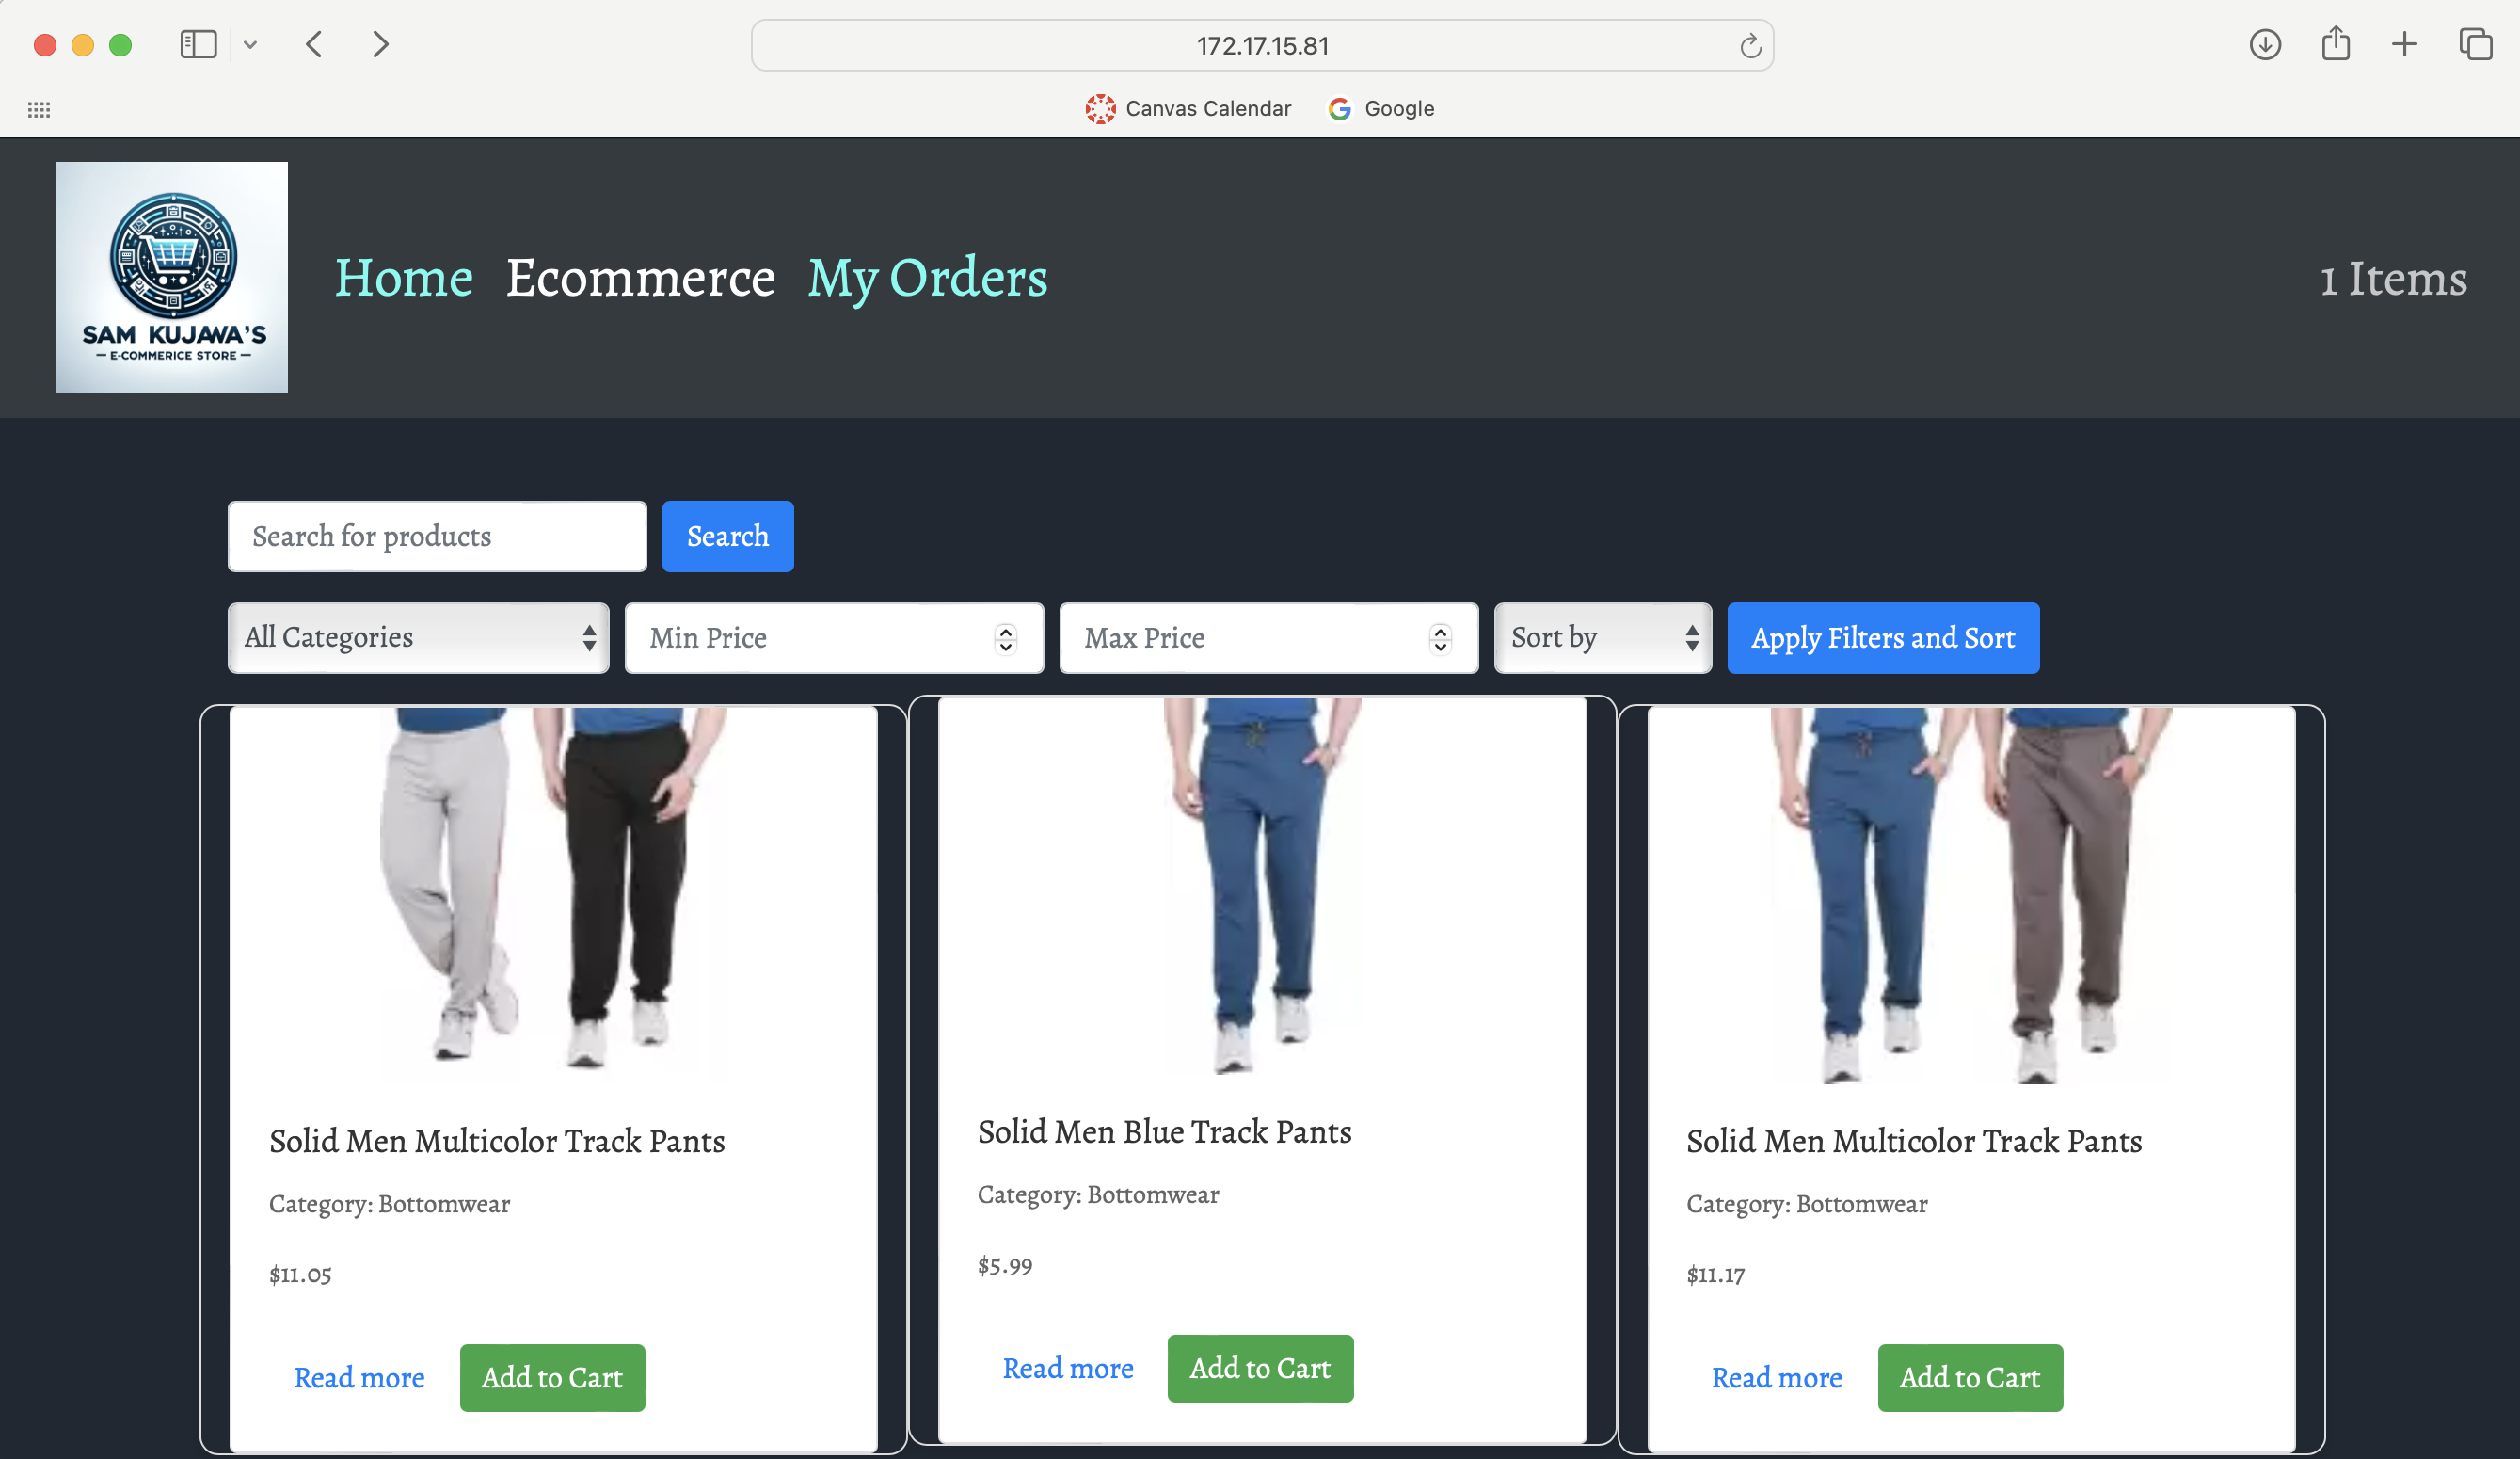Click the Min Price stepper arrows

tap(1005, 638)
